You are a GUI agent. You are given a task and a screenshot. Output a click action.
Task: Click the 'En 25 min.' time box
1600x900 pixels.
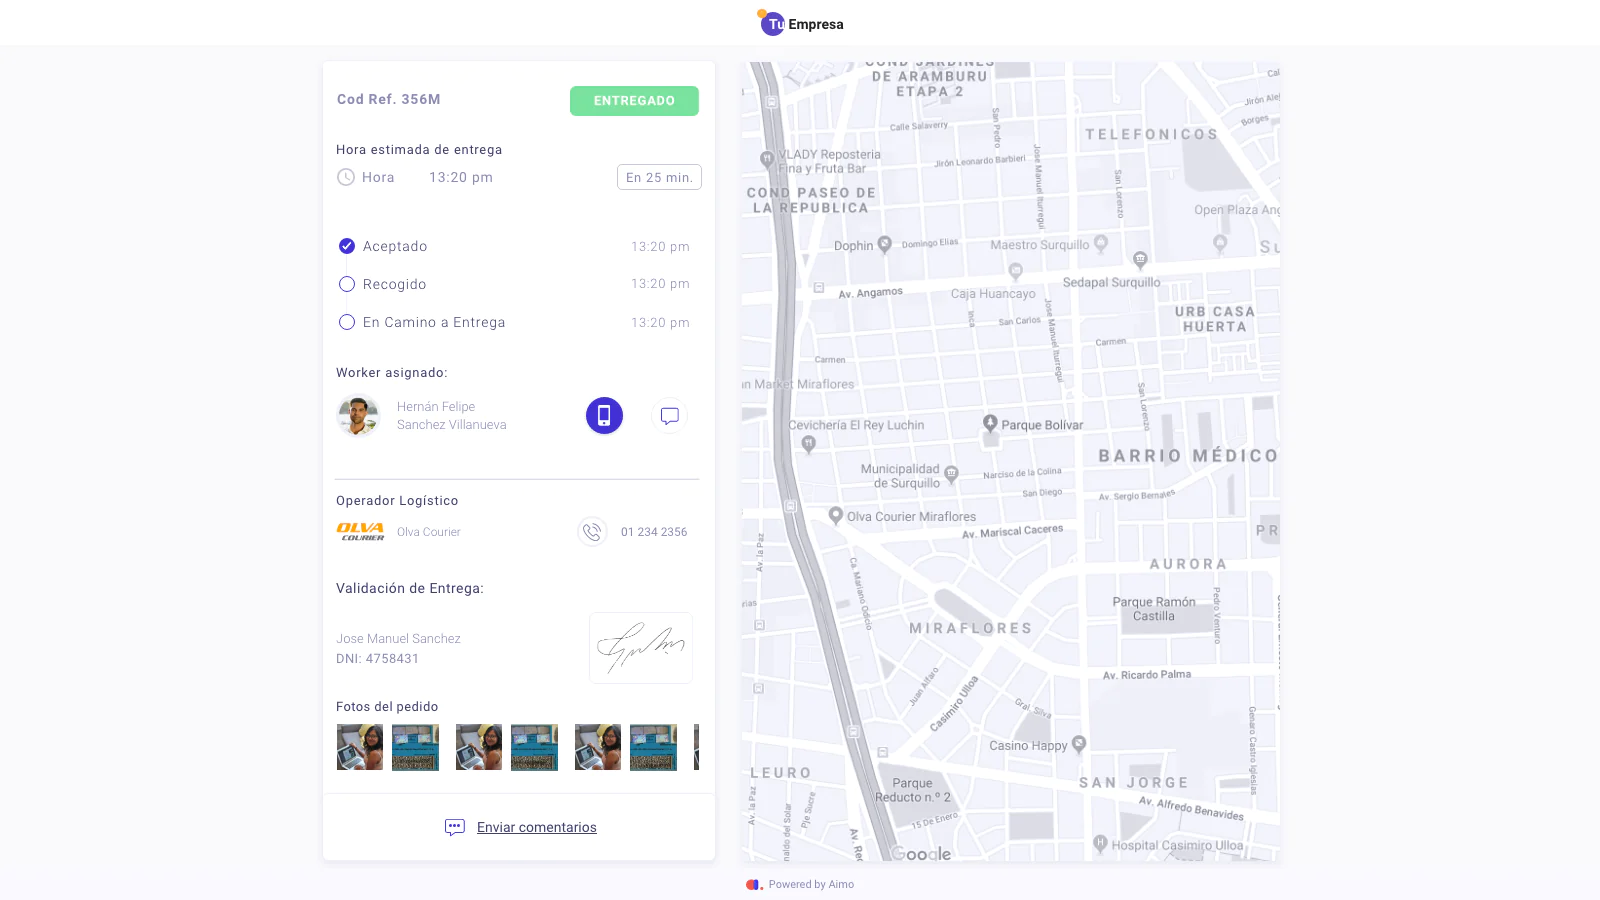coord(659,177)
